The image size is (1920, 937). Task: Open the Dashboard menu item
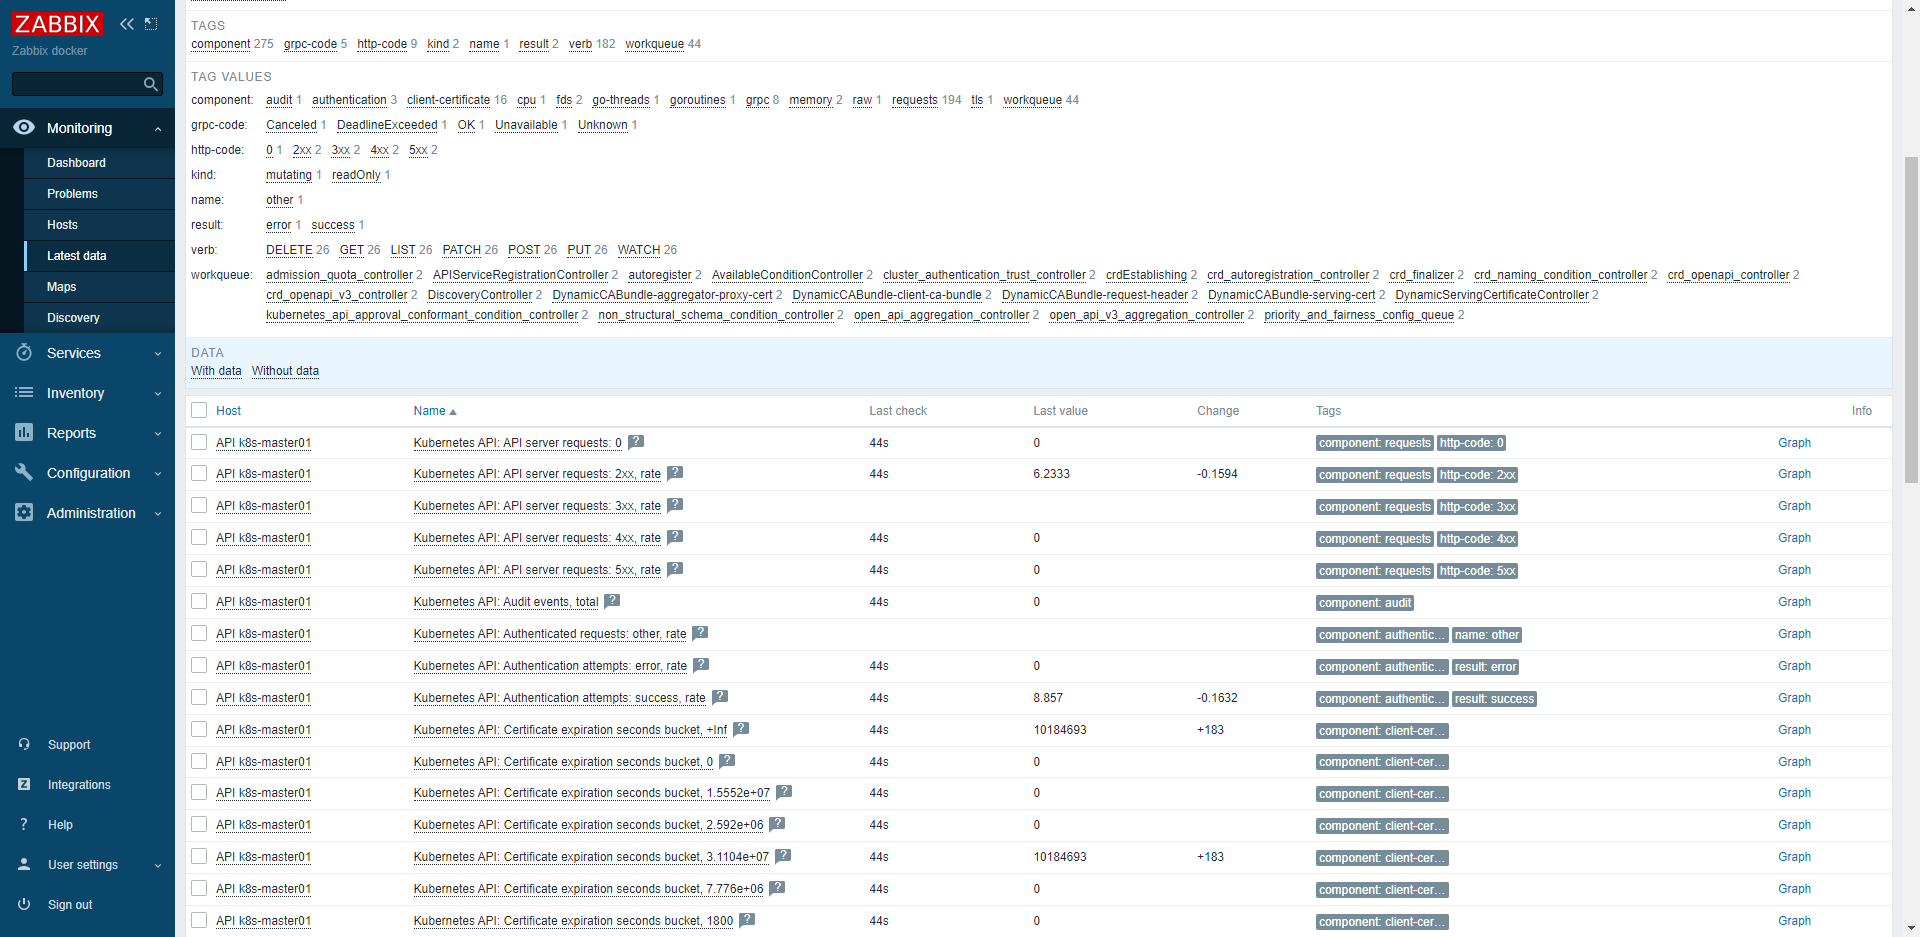pos(99,162)
